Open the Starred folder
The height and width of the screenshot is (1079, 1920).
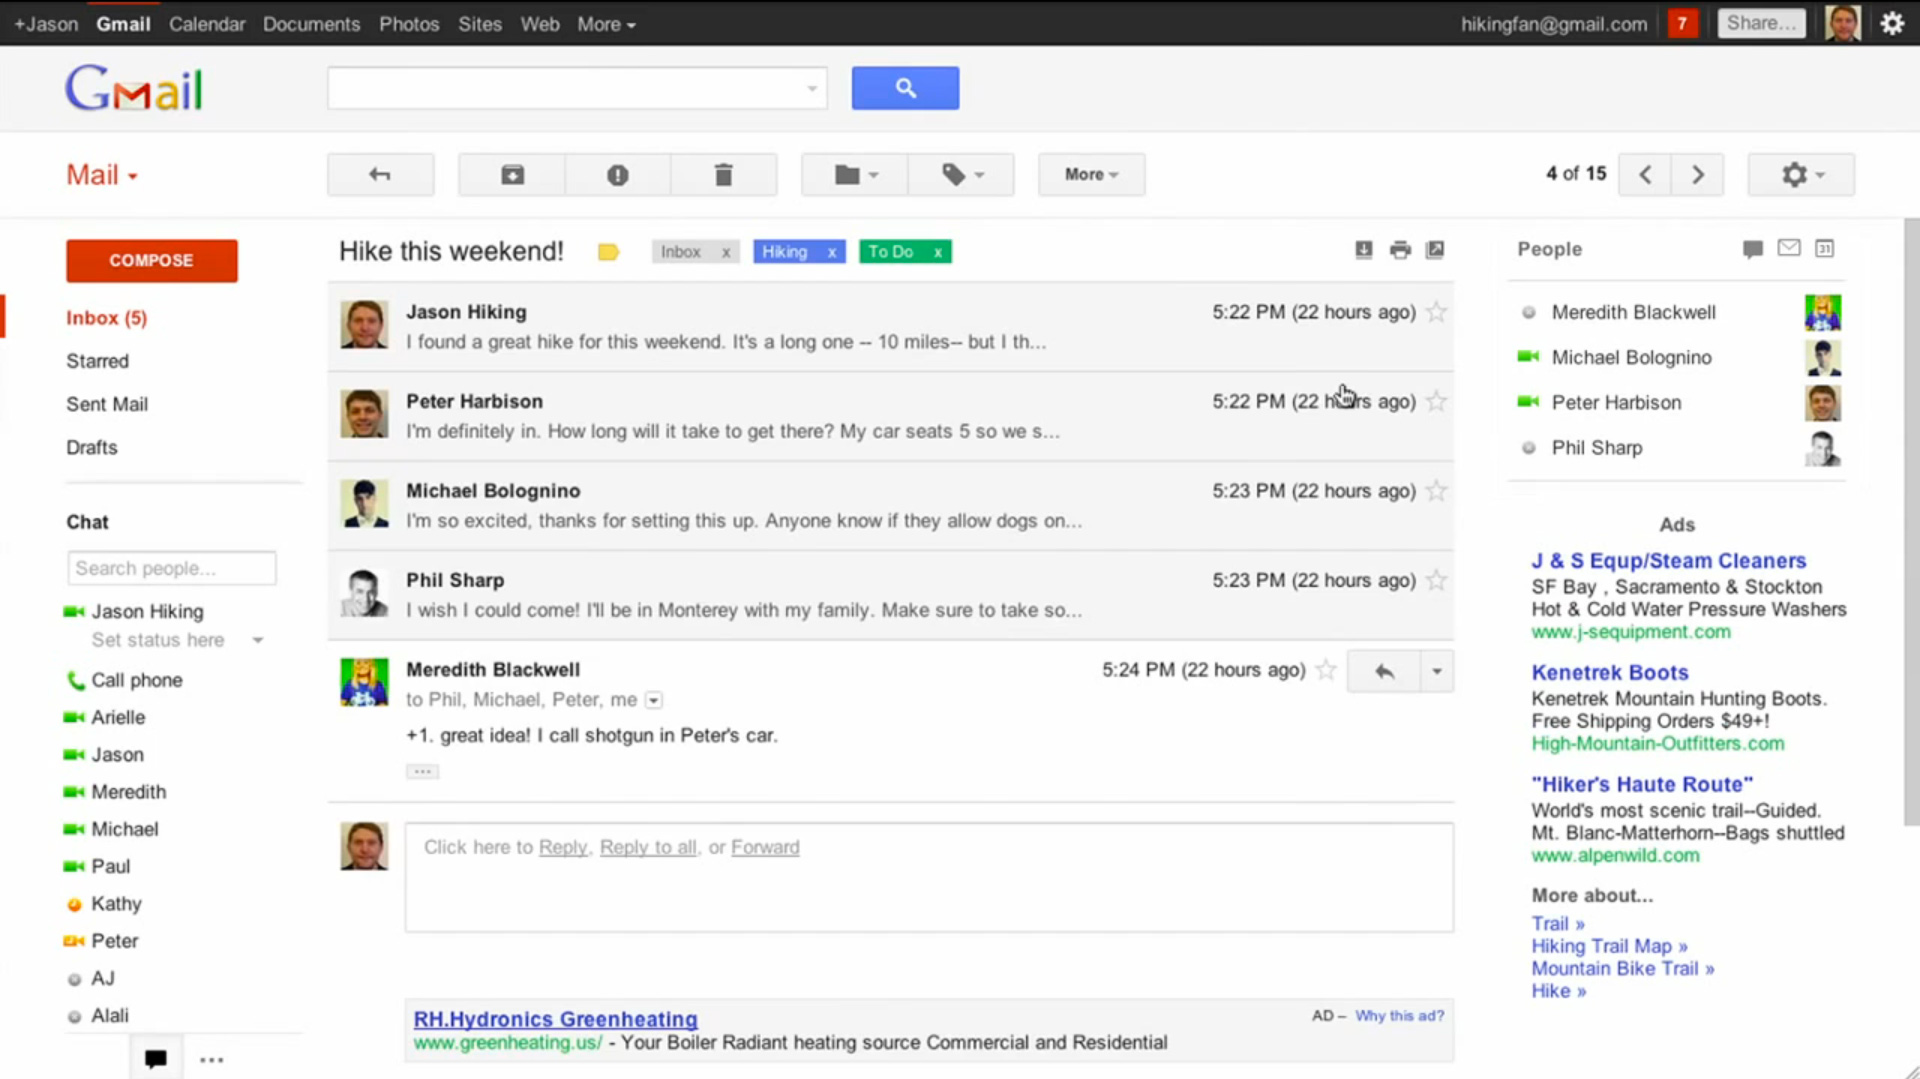(x=97, y=361)
